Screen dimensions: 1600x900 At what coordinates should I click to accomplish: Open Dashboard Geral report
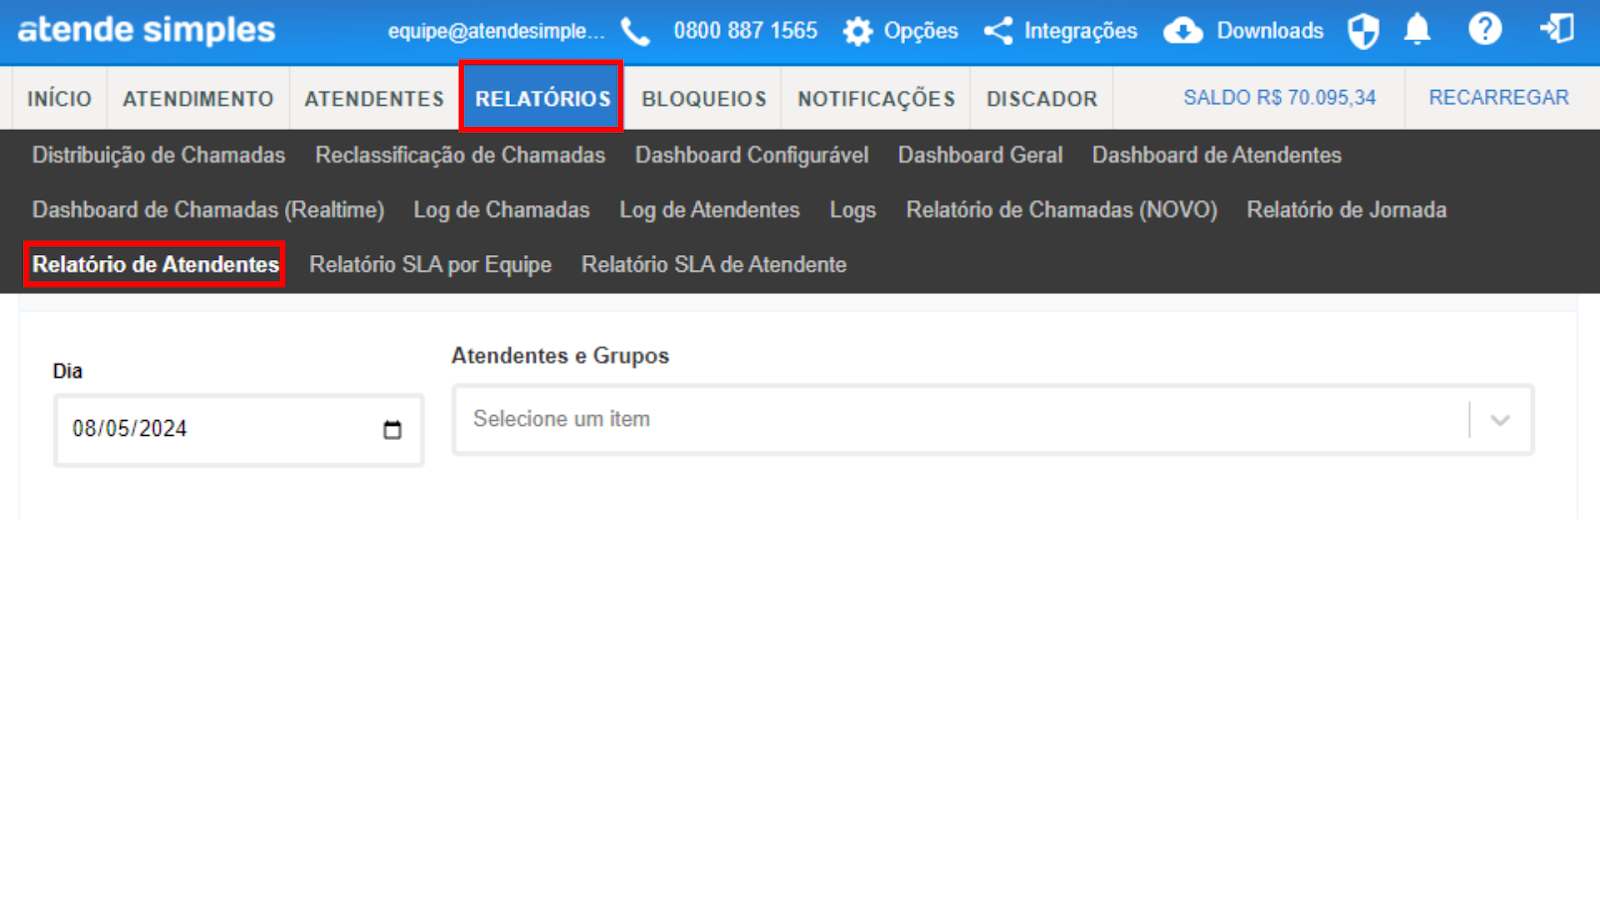[x=980, y=155]
